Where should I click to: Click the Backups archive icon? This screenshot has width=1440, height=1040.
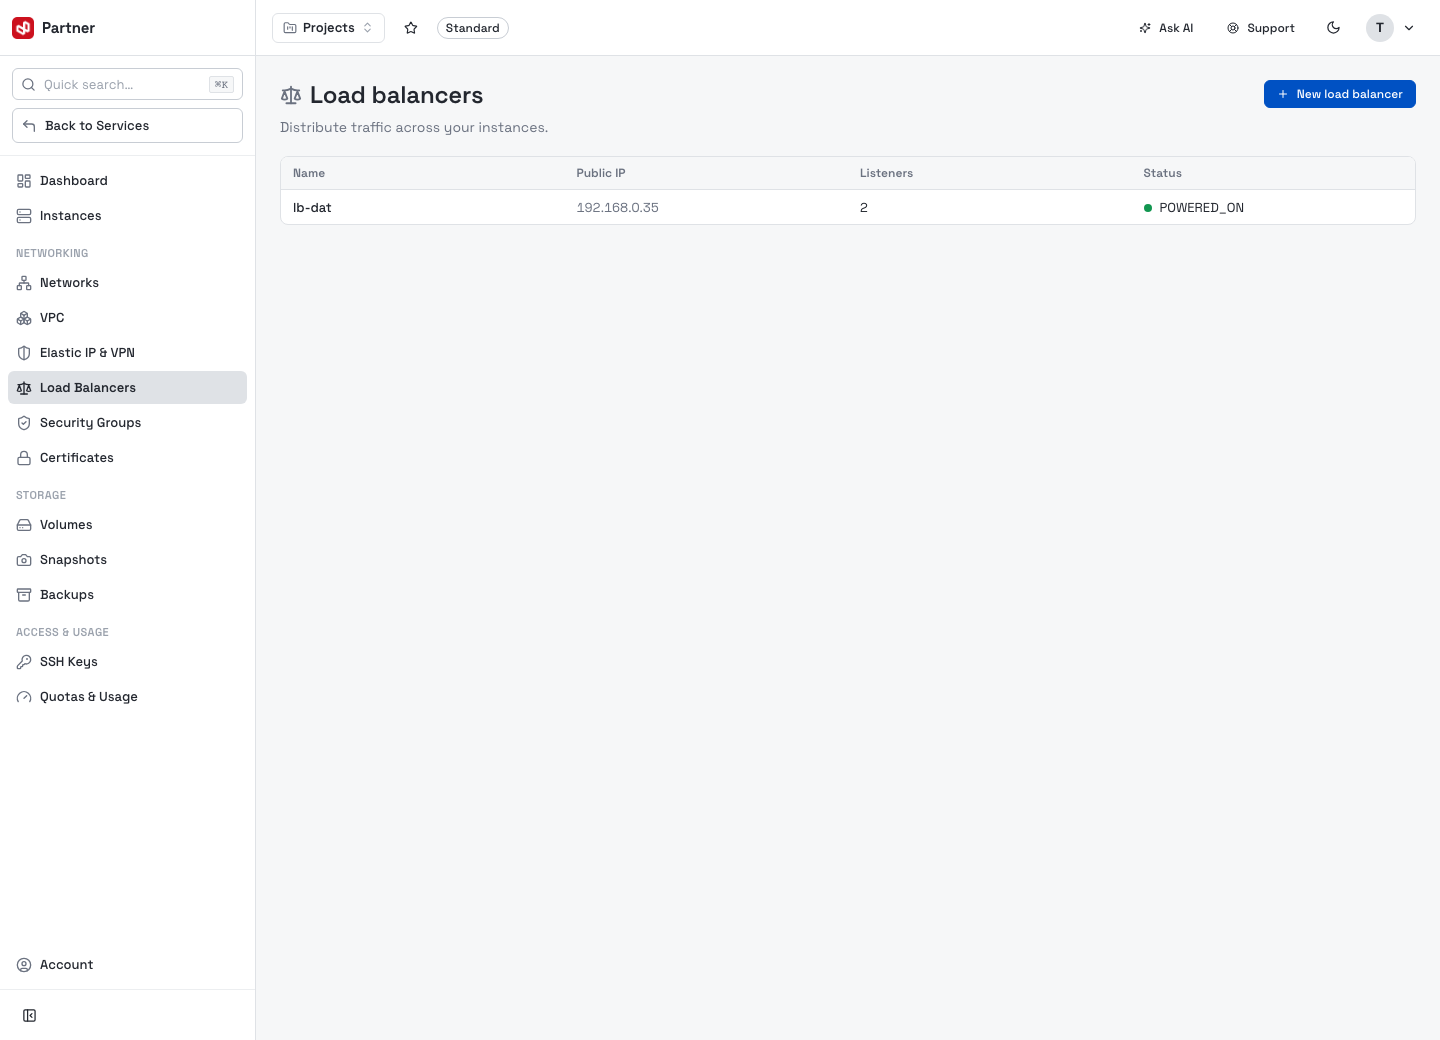point(24,595)
